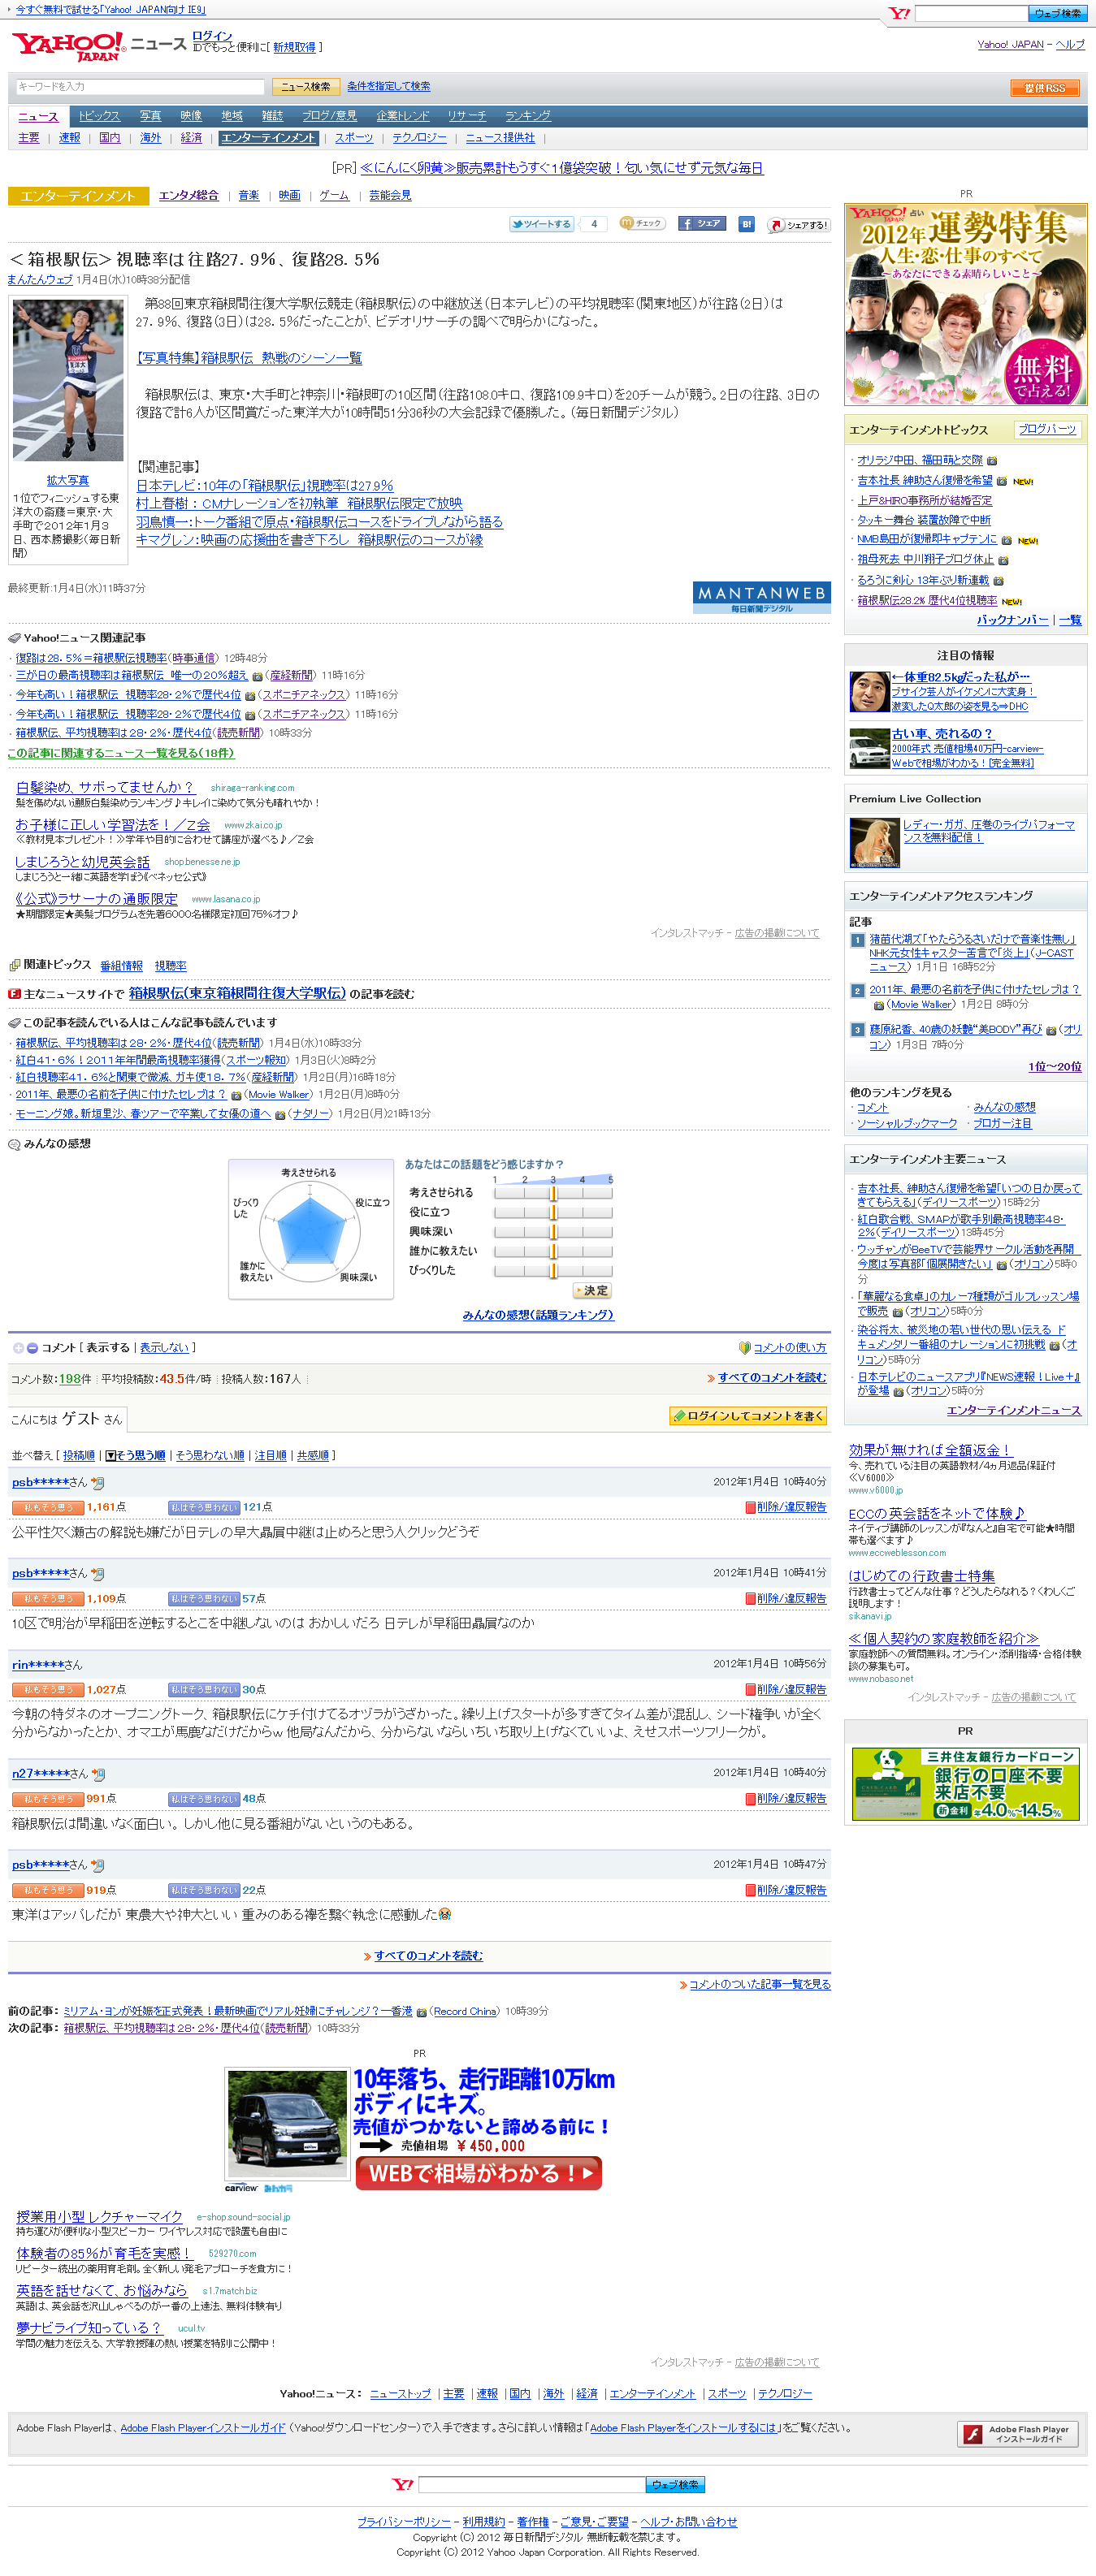The image size is (1096, 2576).
Task: Click the plus icon beside the コメント heading
Action: point(18,1348)
